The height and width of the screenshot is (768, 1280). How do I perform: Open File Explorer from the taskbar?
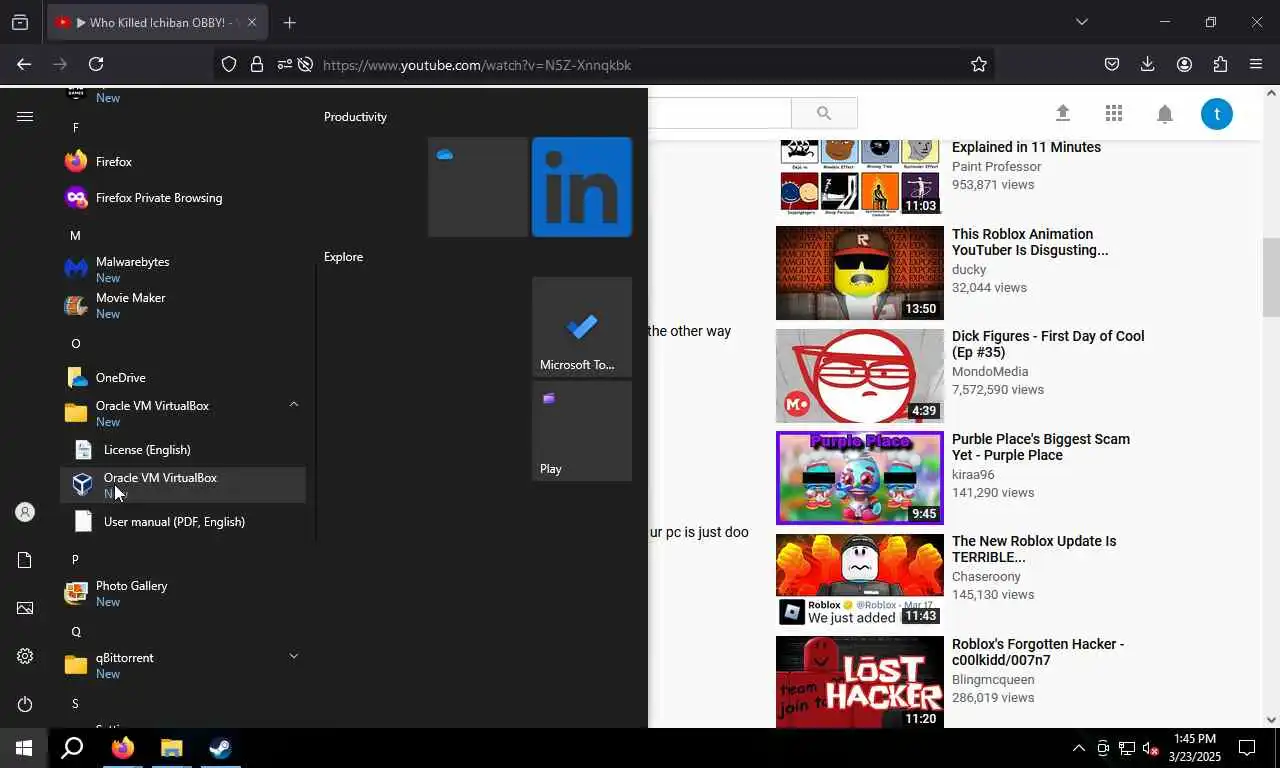pos(172,748)
